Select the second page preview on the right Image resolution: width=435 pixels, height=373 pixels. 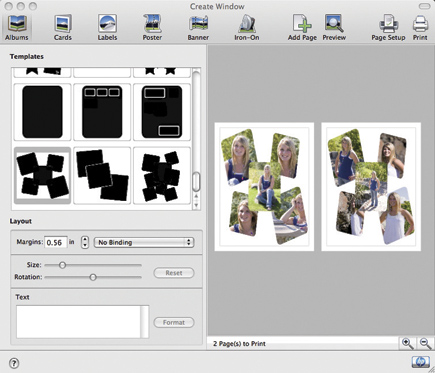[371, 187]
